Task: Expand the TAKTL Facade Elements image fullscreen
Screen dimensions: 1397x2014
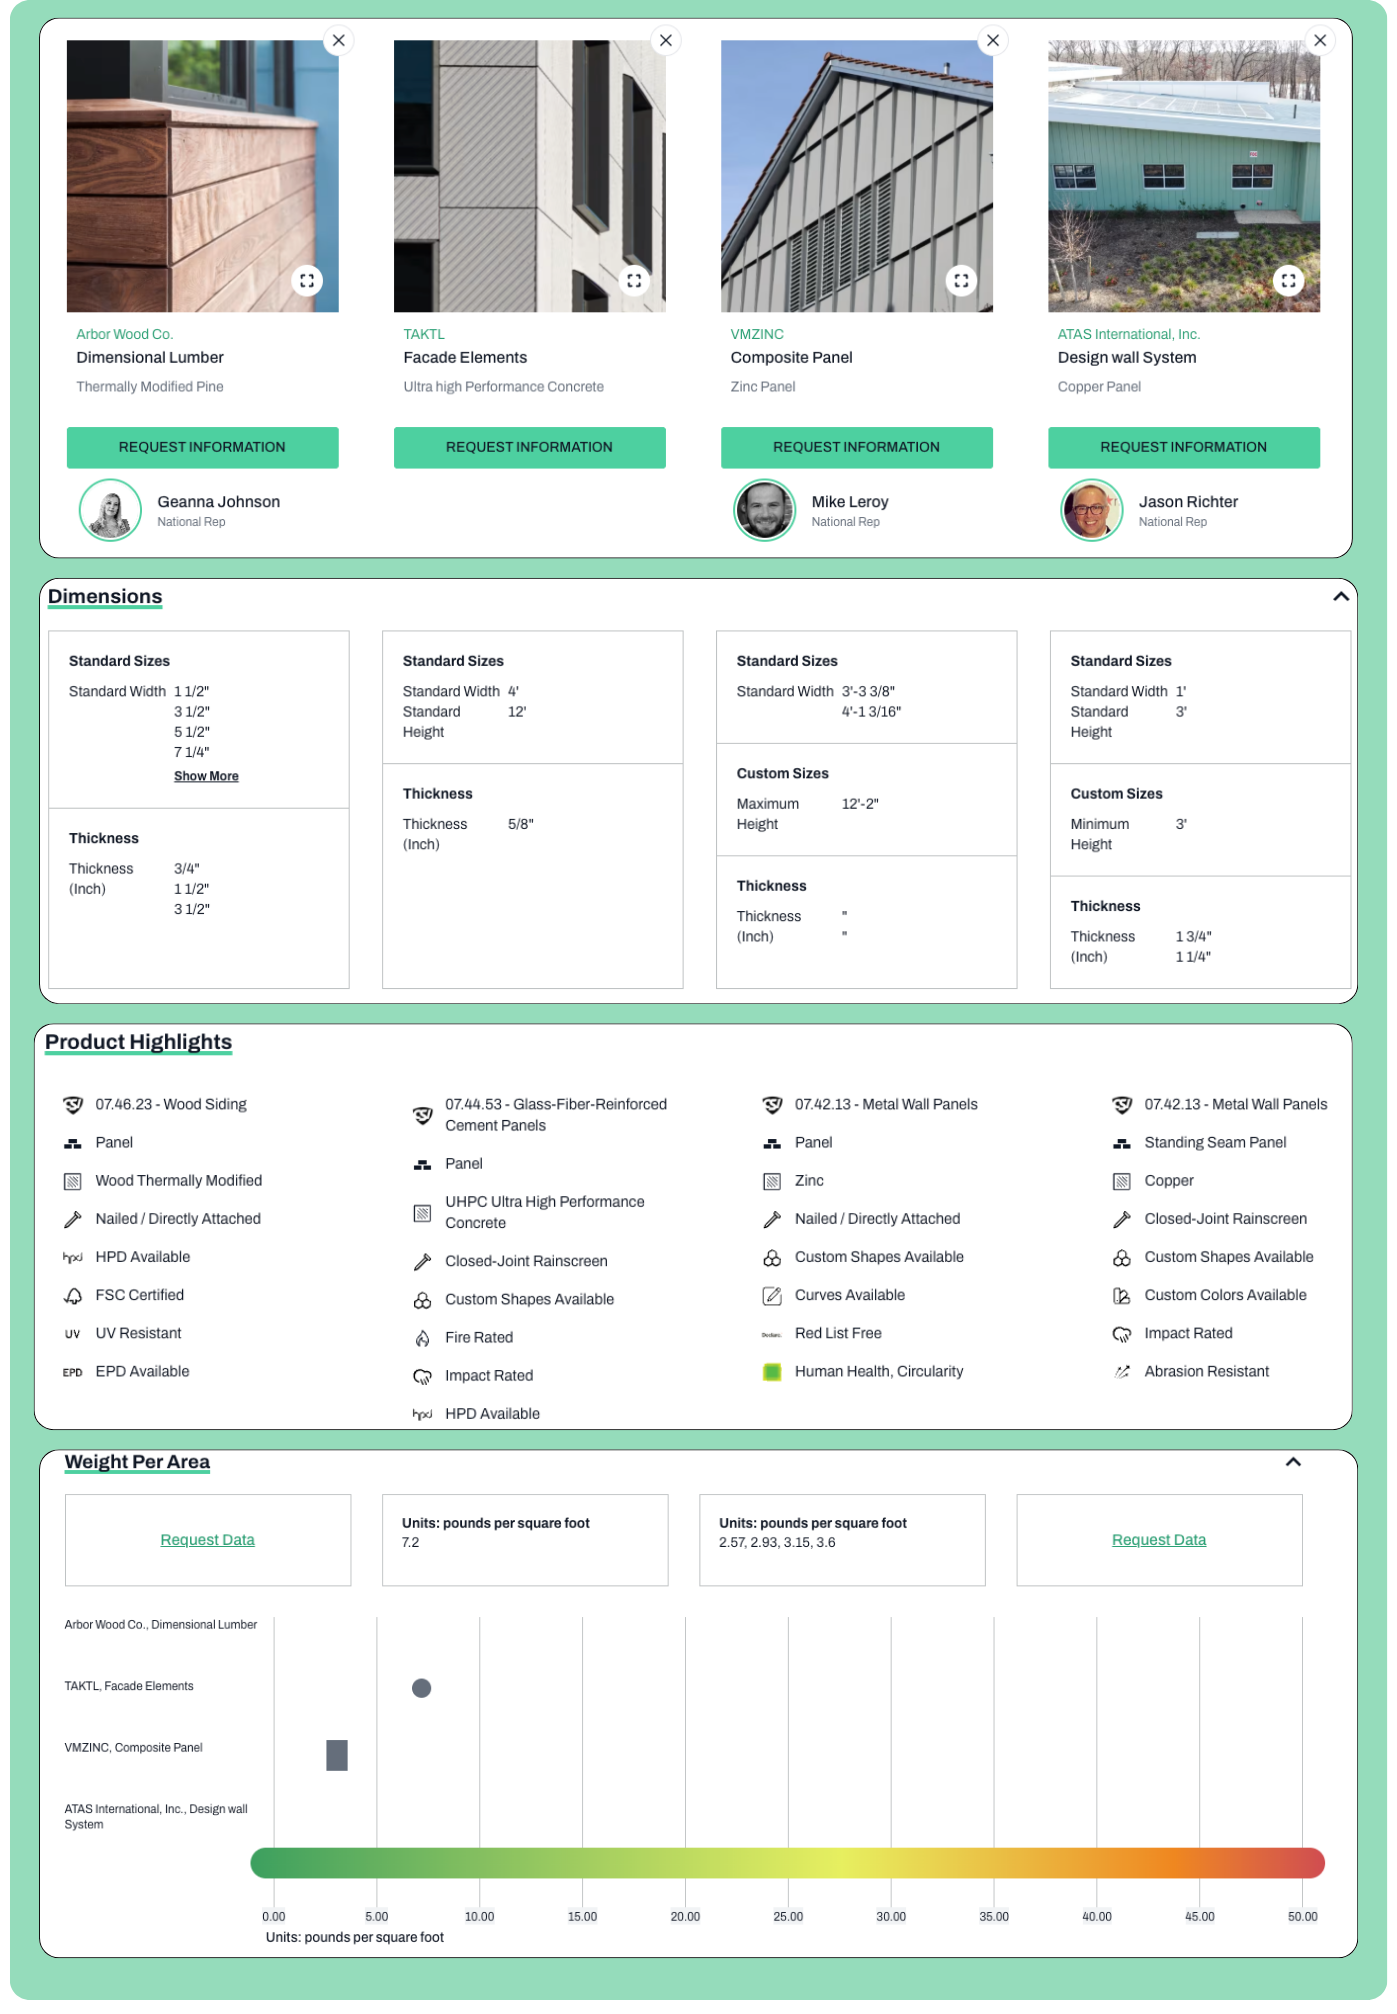Action: (x=634, y=281)
